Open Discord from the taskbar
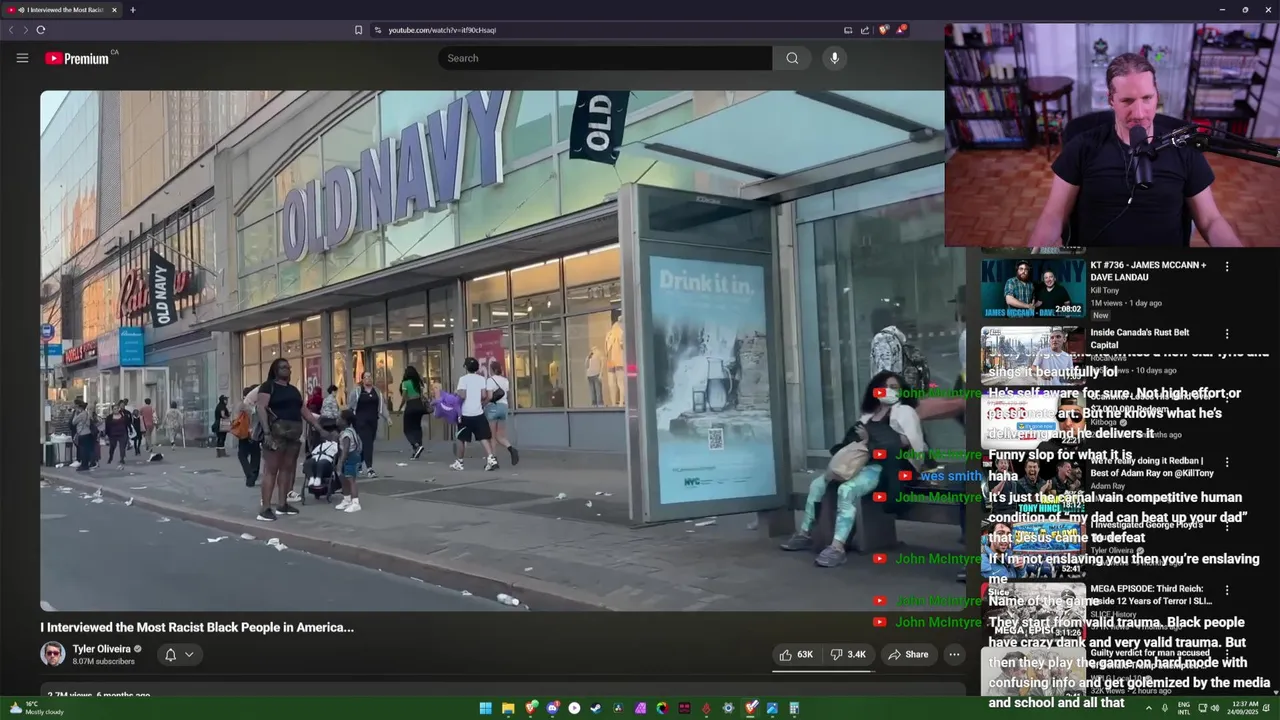Image resolution: width=1280 pixels, height=720 pixels. (552, 708)
